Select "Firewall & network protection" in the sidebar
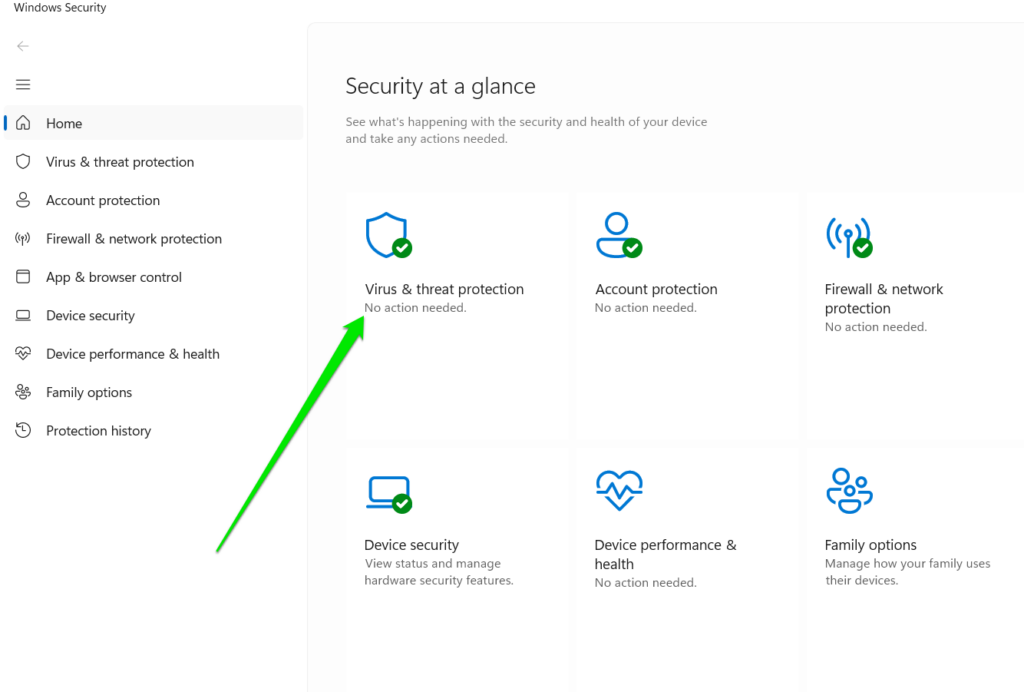 [x=133, y=238]
